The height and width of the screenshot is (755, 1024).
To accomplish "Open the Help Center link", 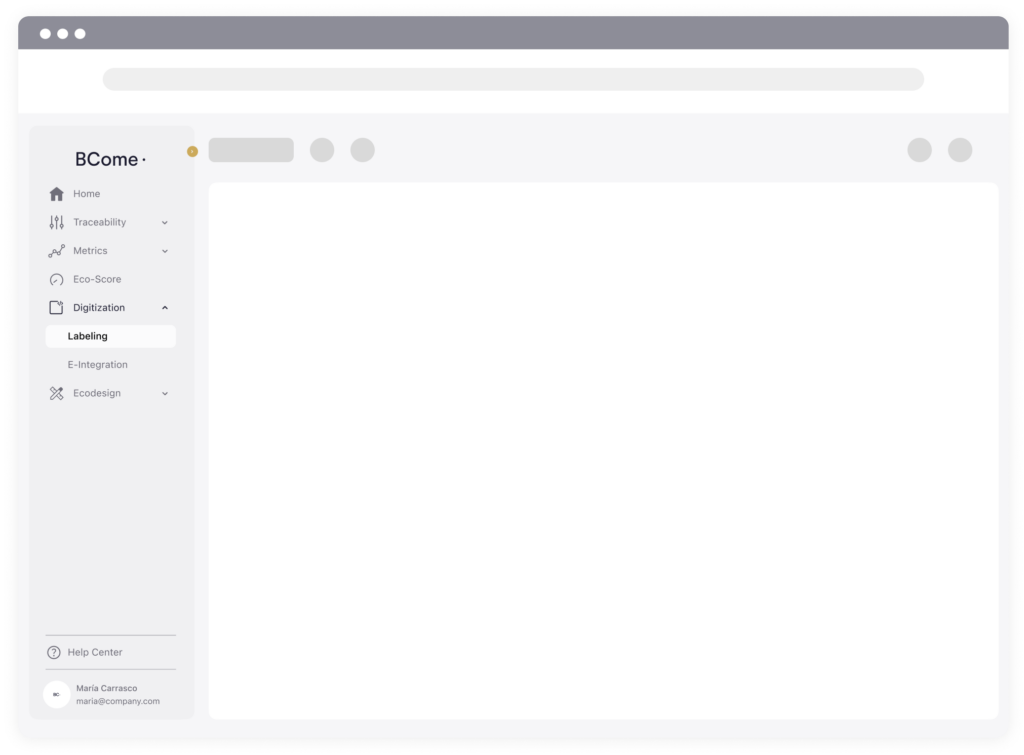I will [95, 652].
